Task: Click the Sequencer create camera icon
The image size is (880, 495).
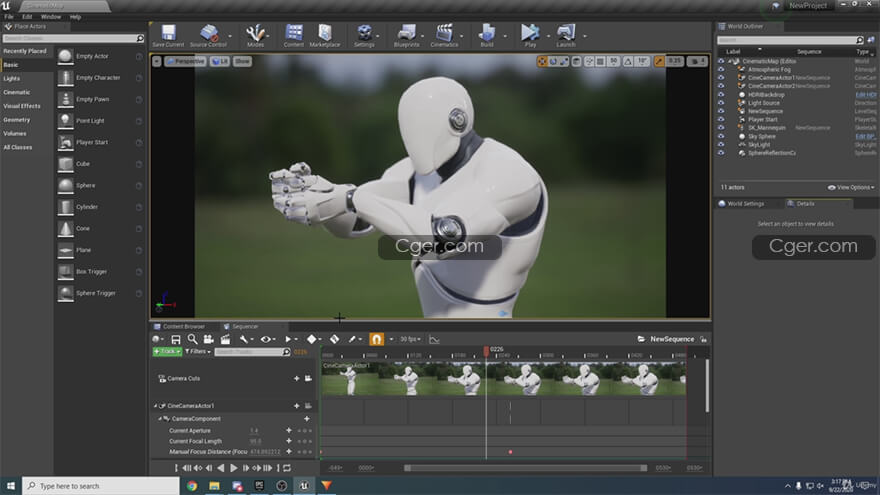Action: [x=209, y=339]
